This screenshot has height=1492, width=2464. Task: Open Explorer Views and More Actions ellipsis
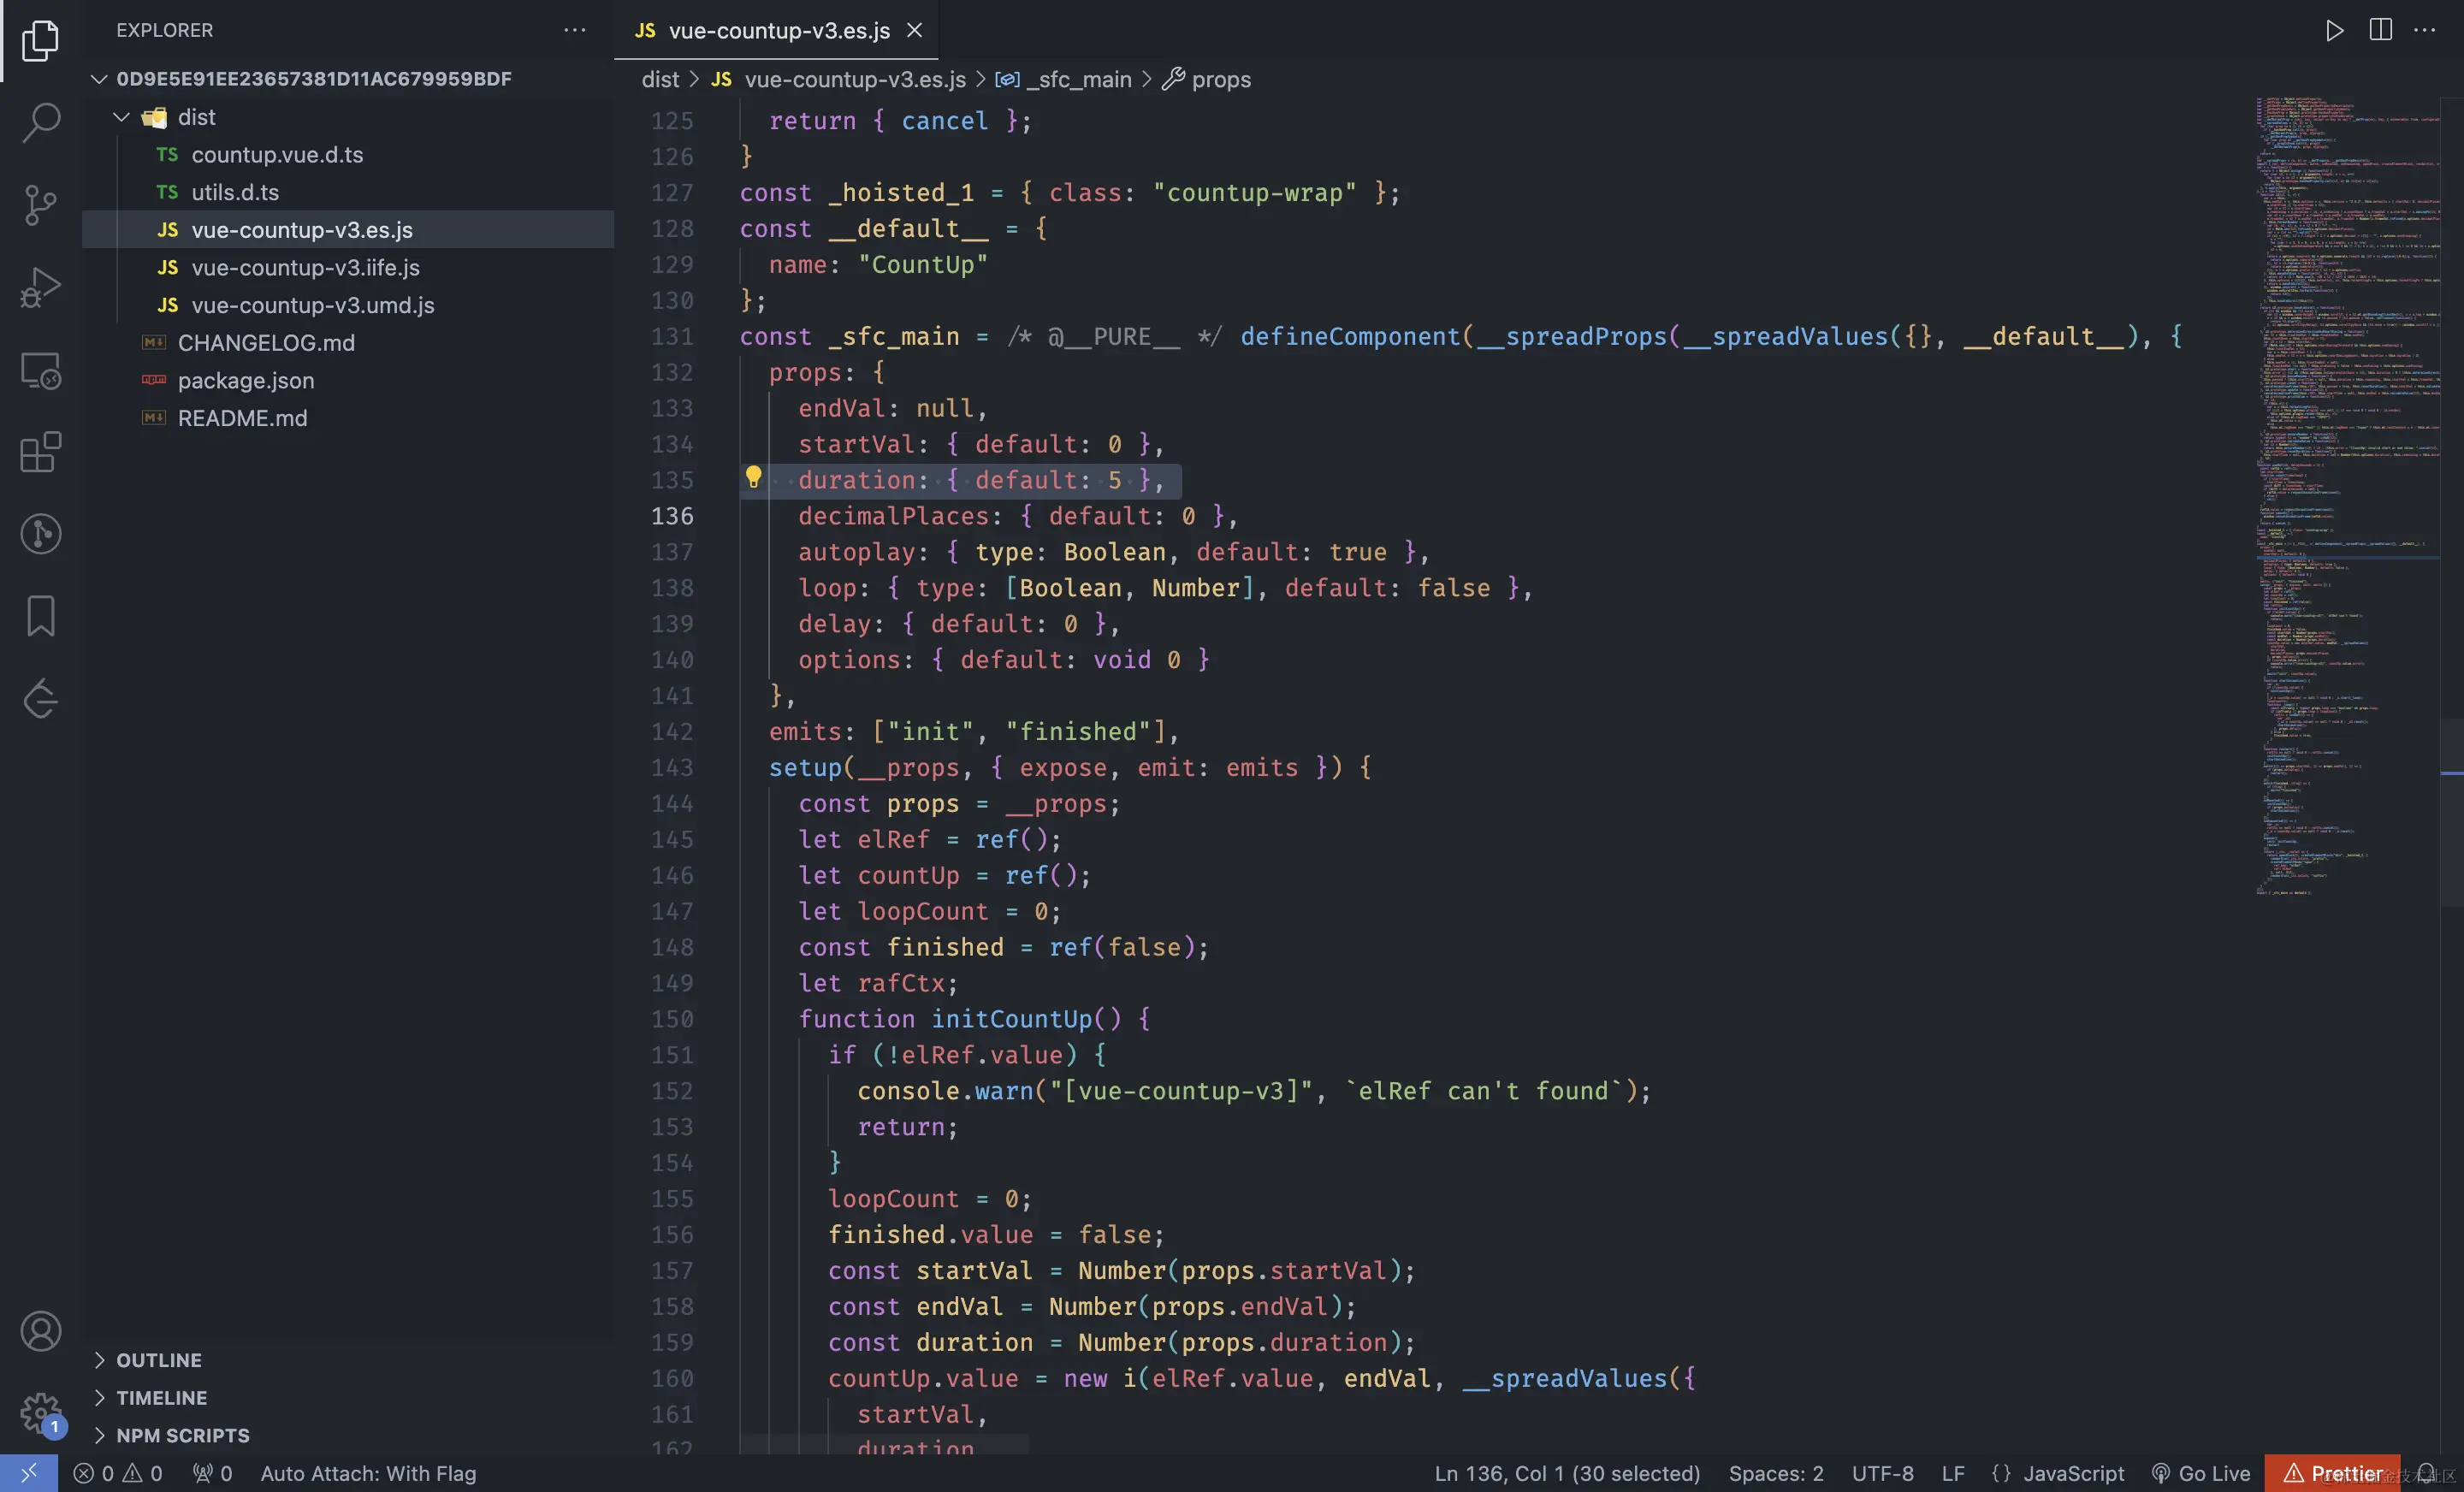click(x=575, y=30)
